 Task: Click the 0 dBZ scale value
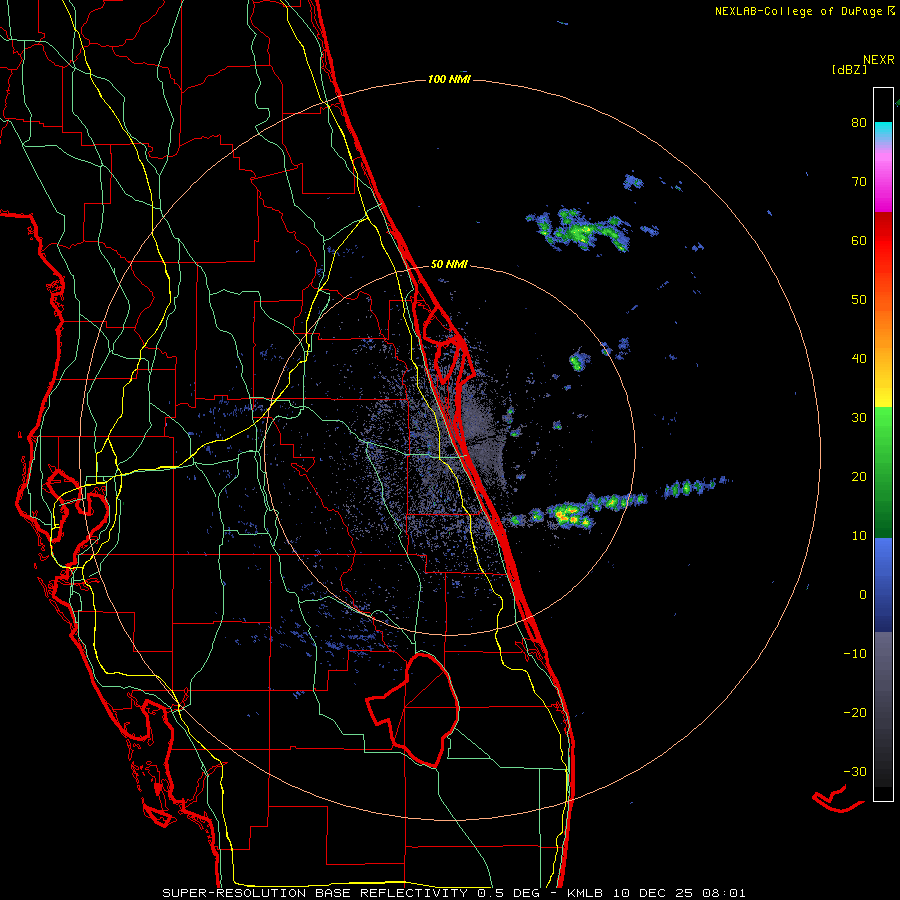point(863,595)
